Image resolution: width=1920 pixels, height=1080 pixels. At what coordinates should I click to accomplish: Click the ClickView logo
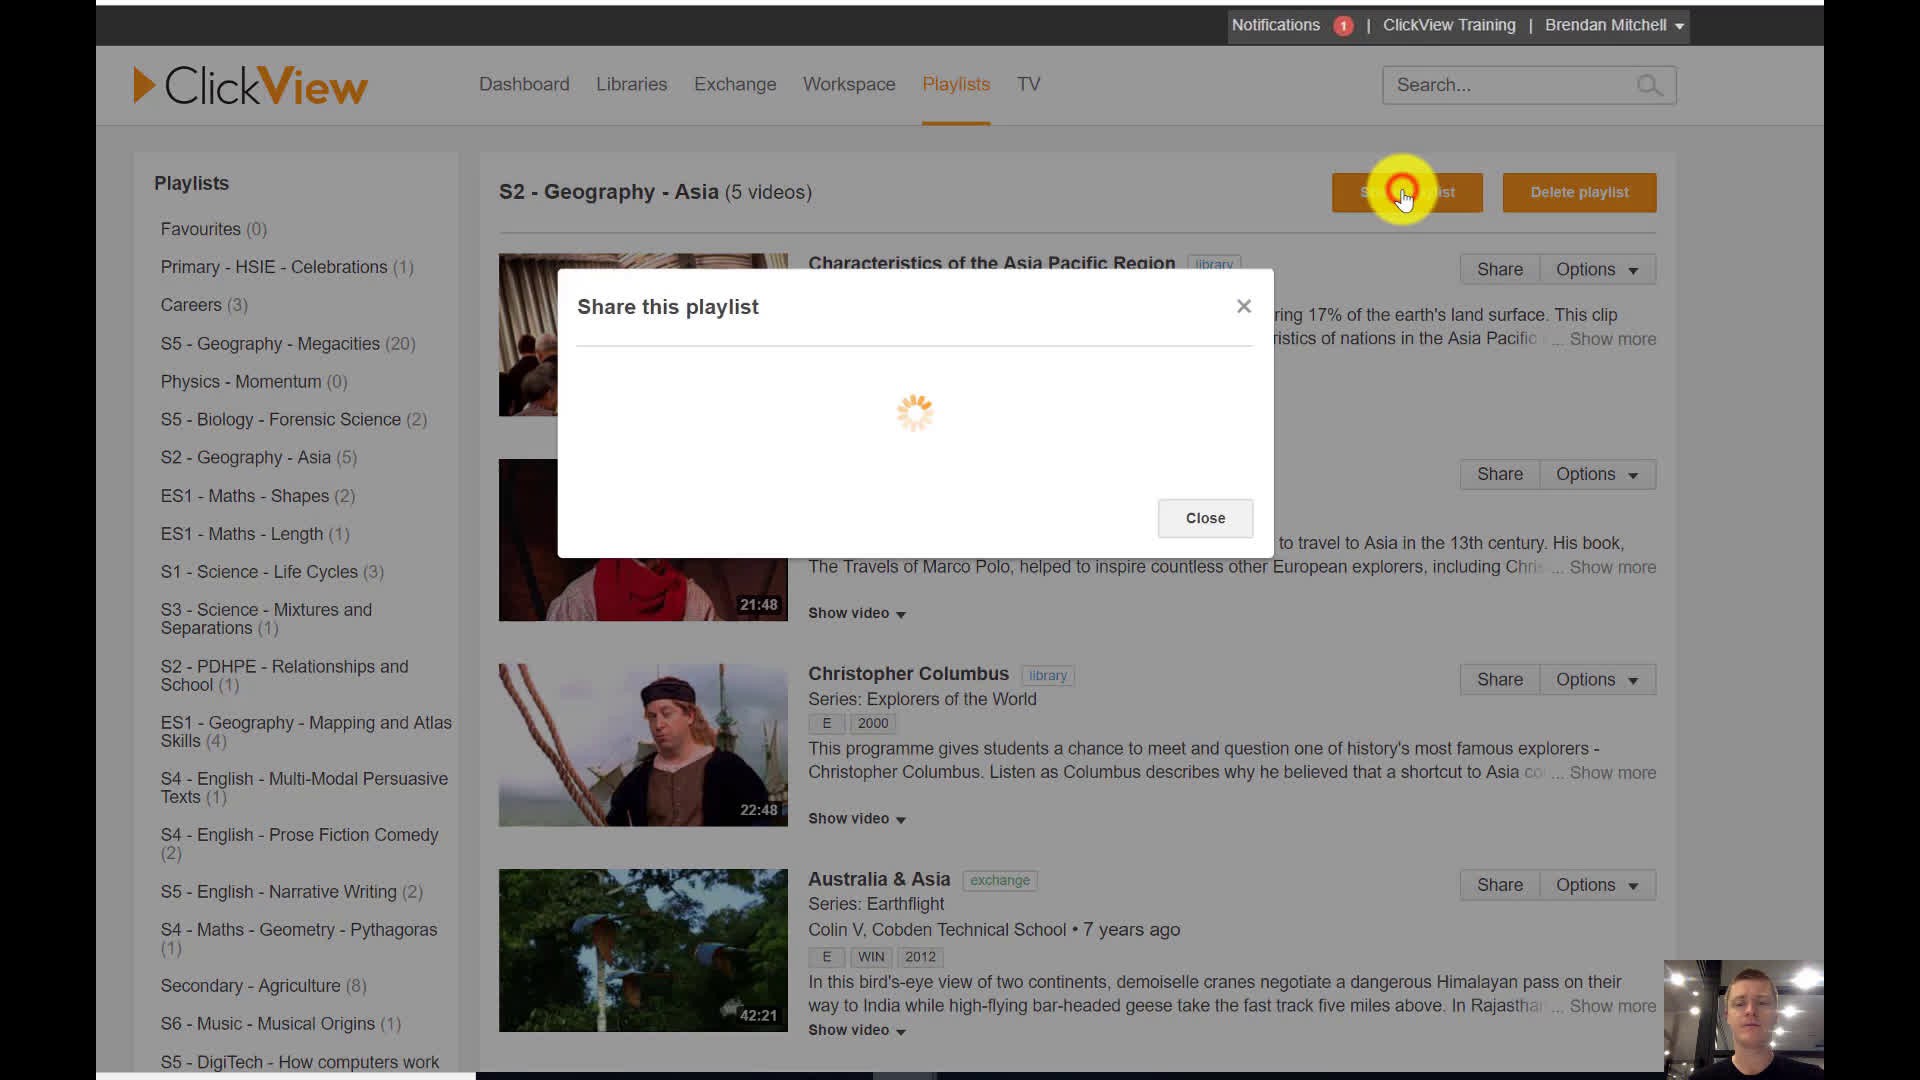click(250, 86)
